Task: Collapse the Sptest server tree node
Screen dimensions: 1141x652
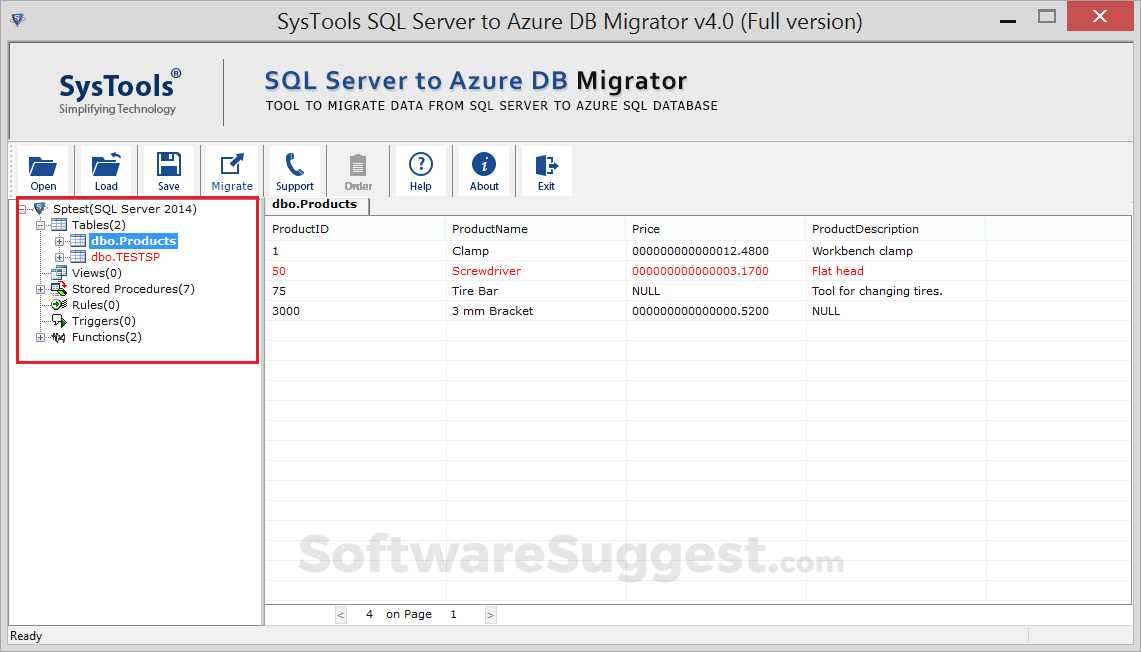Action: click(x=23, y=209)
